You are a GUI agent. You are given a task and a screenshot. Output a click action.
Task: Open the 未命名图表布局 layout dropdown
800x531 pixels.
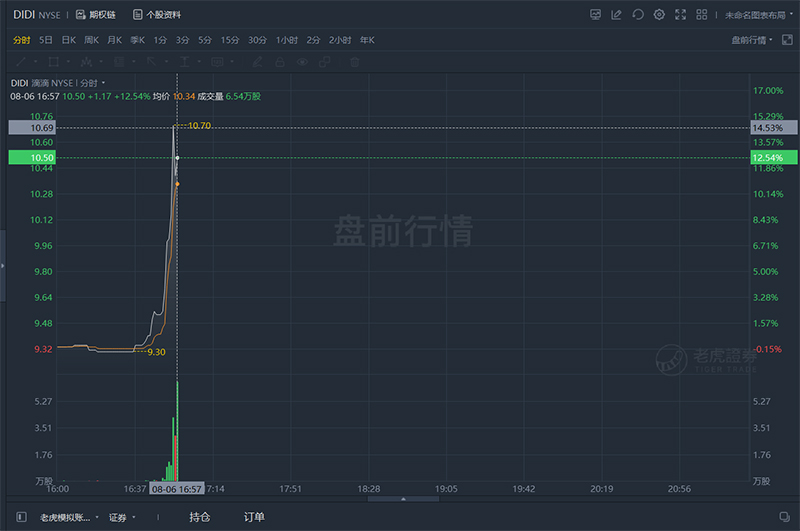click(759, 15)
